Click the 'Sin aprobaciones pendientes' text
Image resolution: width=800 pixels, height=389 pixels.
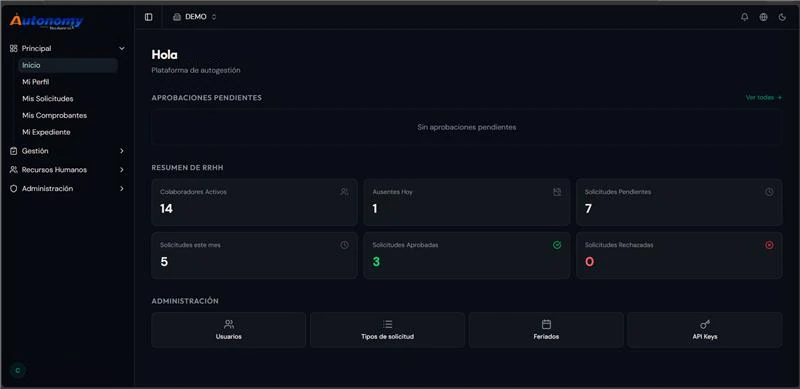[467, 127]
